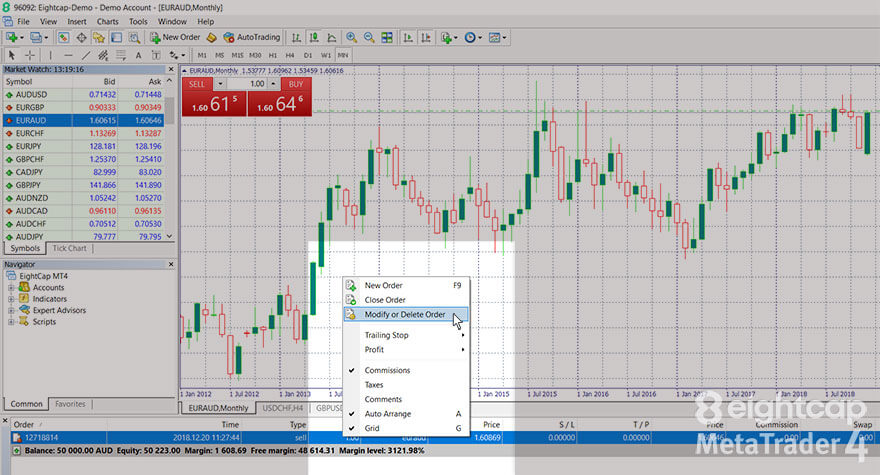
Task: Switch to the D1 timeframe
Action: [308, 55]
